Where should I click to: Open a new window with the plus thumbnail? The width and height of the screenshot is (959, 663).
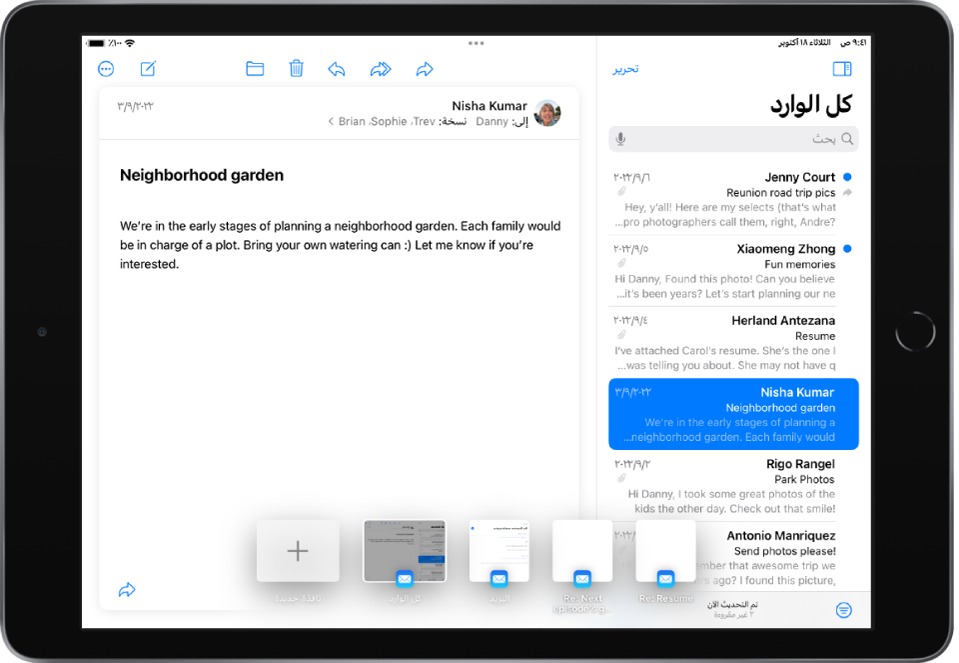(x=297, y=551)
